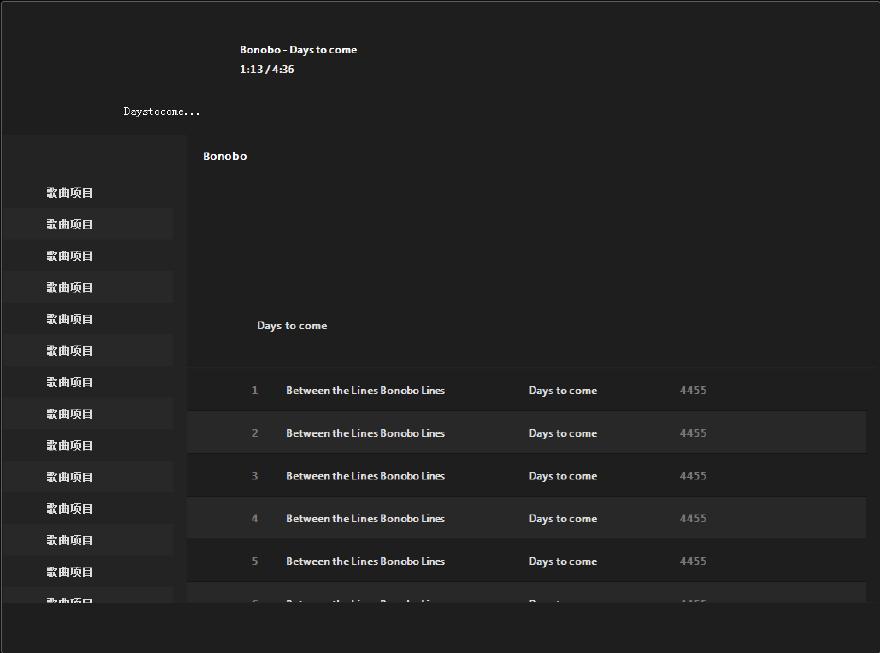Select track number 1 in the list
The width and height of the screenshot is (880, 653).
(255, 390)
